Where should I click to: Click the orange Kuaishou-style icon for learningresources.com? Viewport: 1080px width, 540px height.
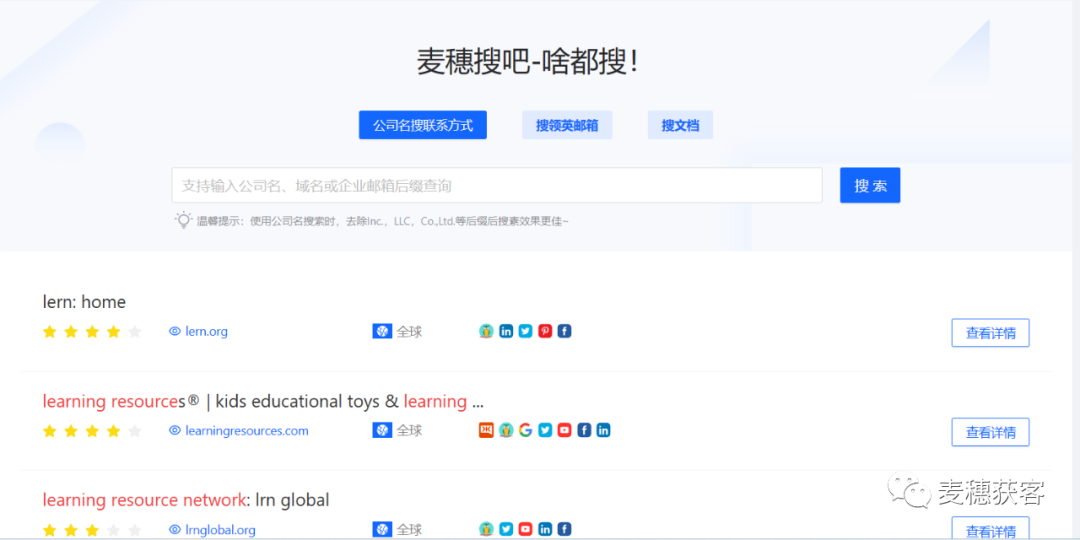coord(486,430)
